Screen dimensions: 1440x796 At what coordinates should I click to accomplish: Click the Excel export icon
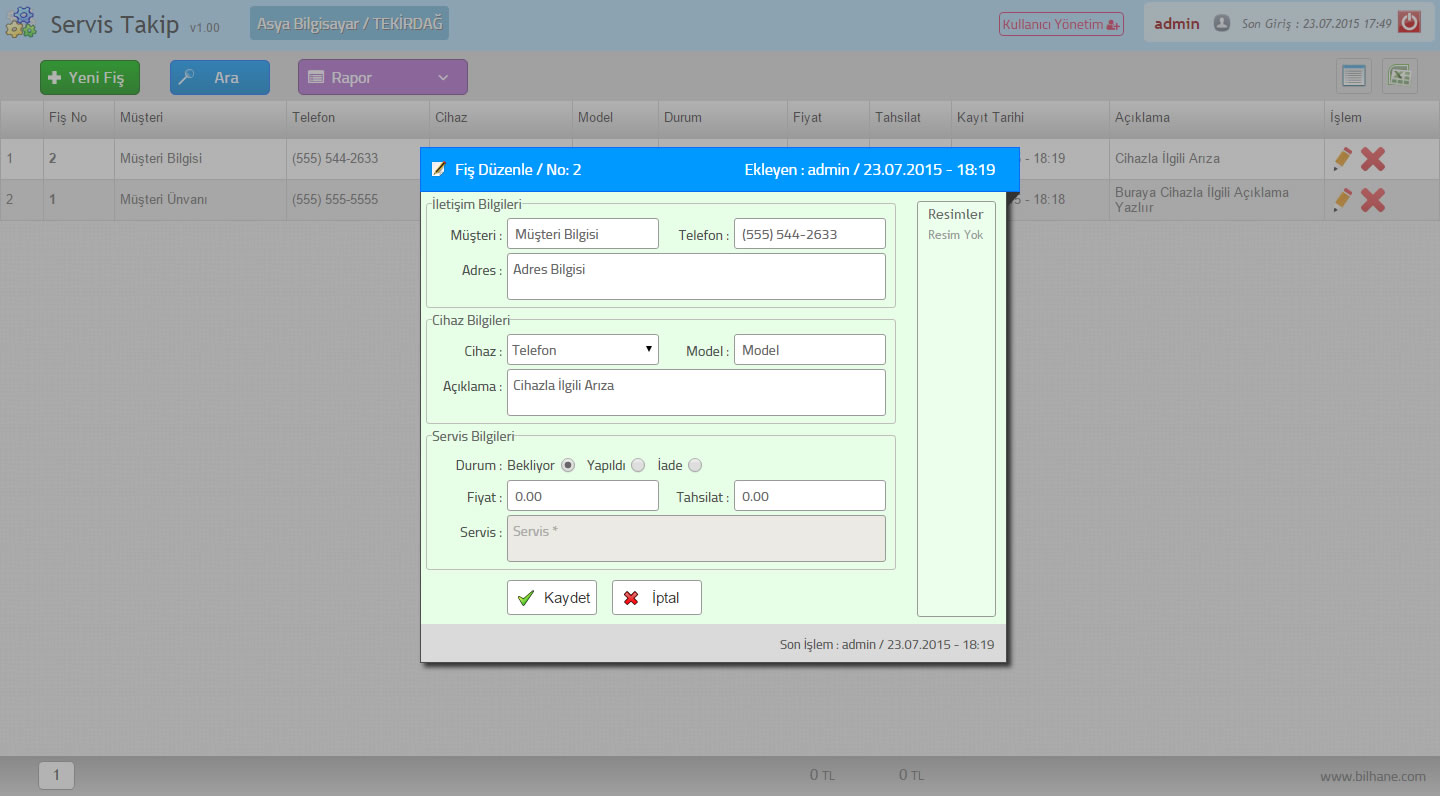tap(1400, 77)
